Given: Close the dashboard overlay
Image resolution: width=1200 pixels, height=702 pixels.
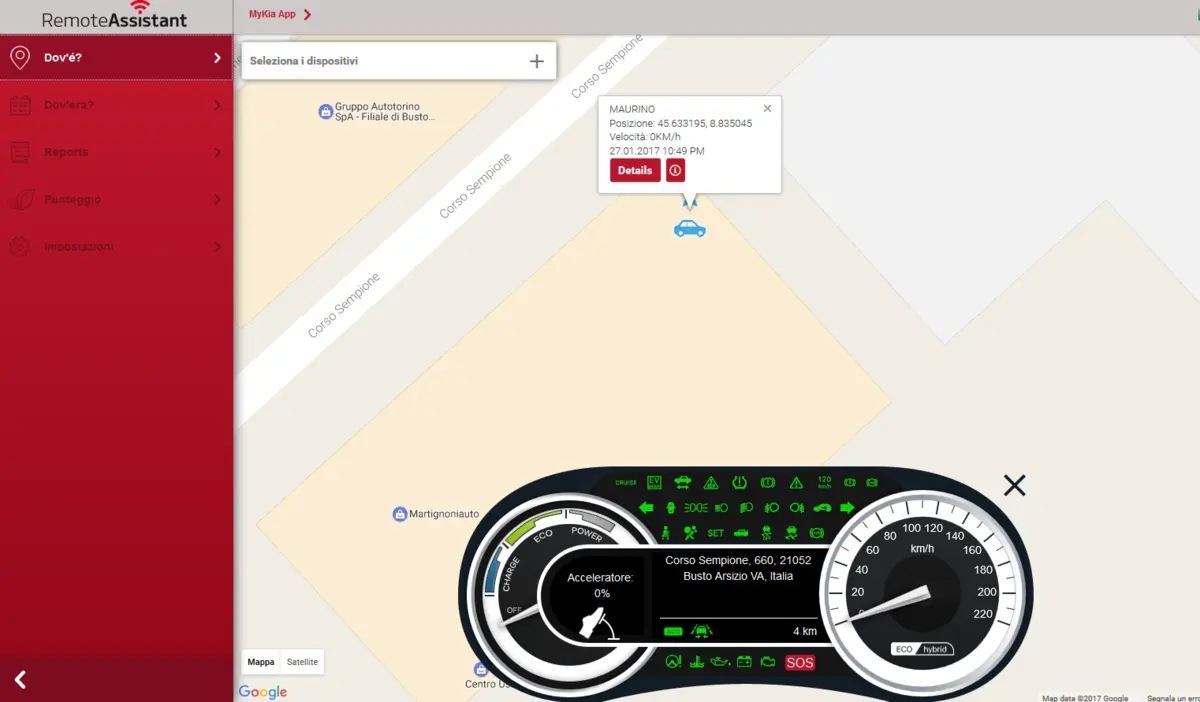Looking at the screenshot, I should (x=1015, y=485).
